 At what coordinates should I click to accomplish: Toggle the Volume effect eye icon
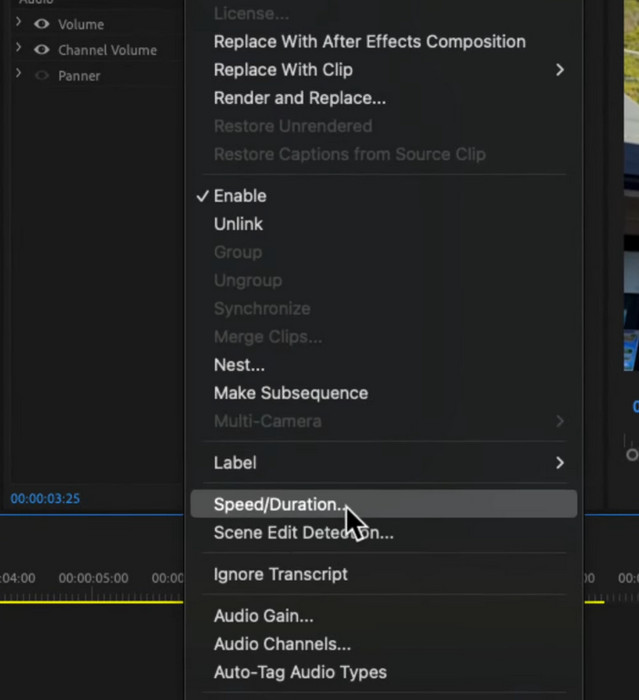point(42,24)
